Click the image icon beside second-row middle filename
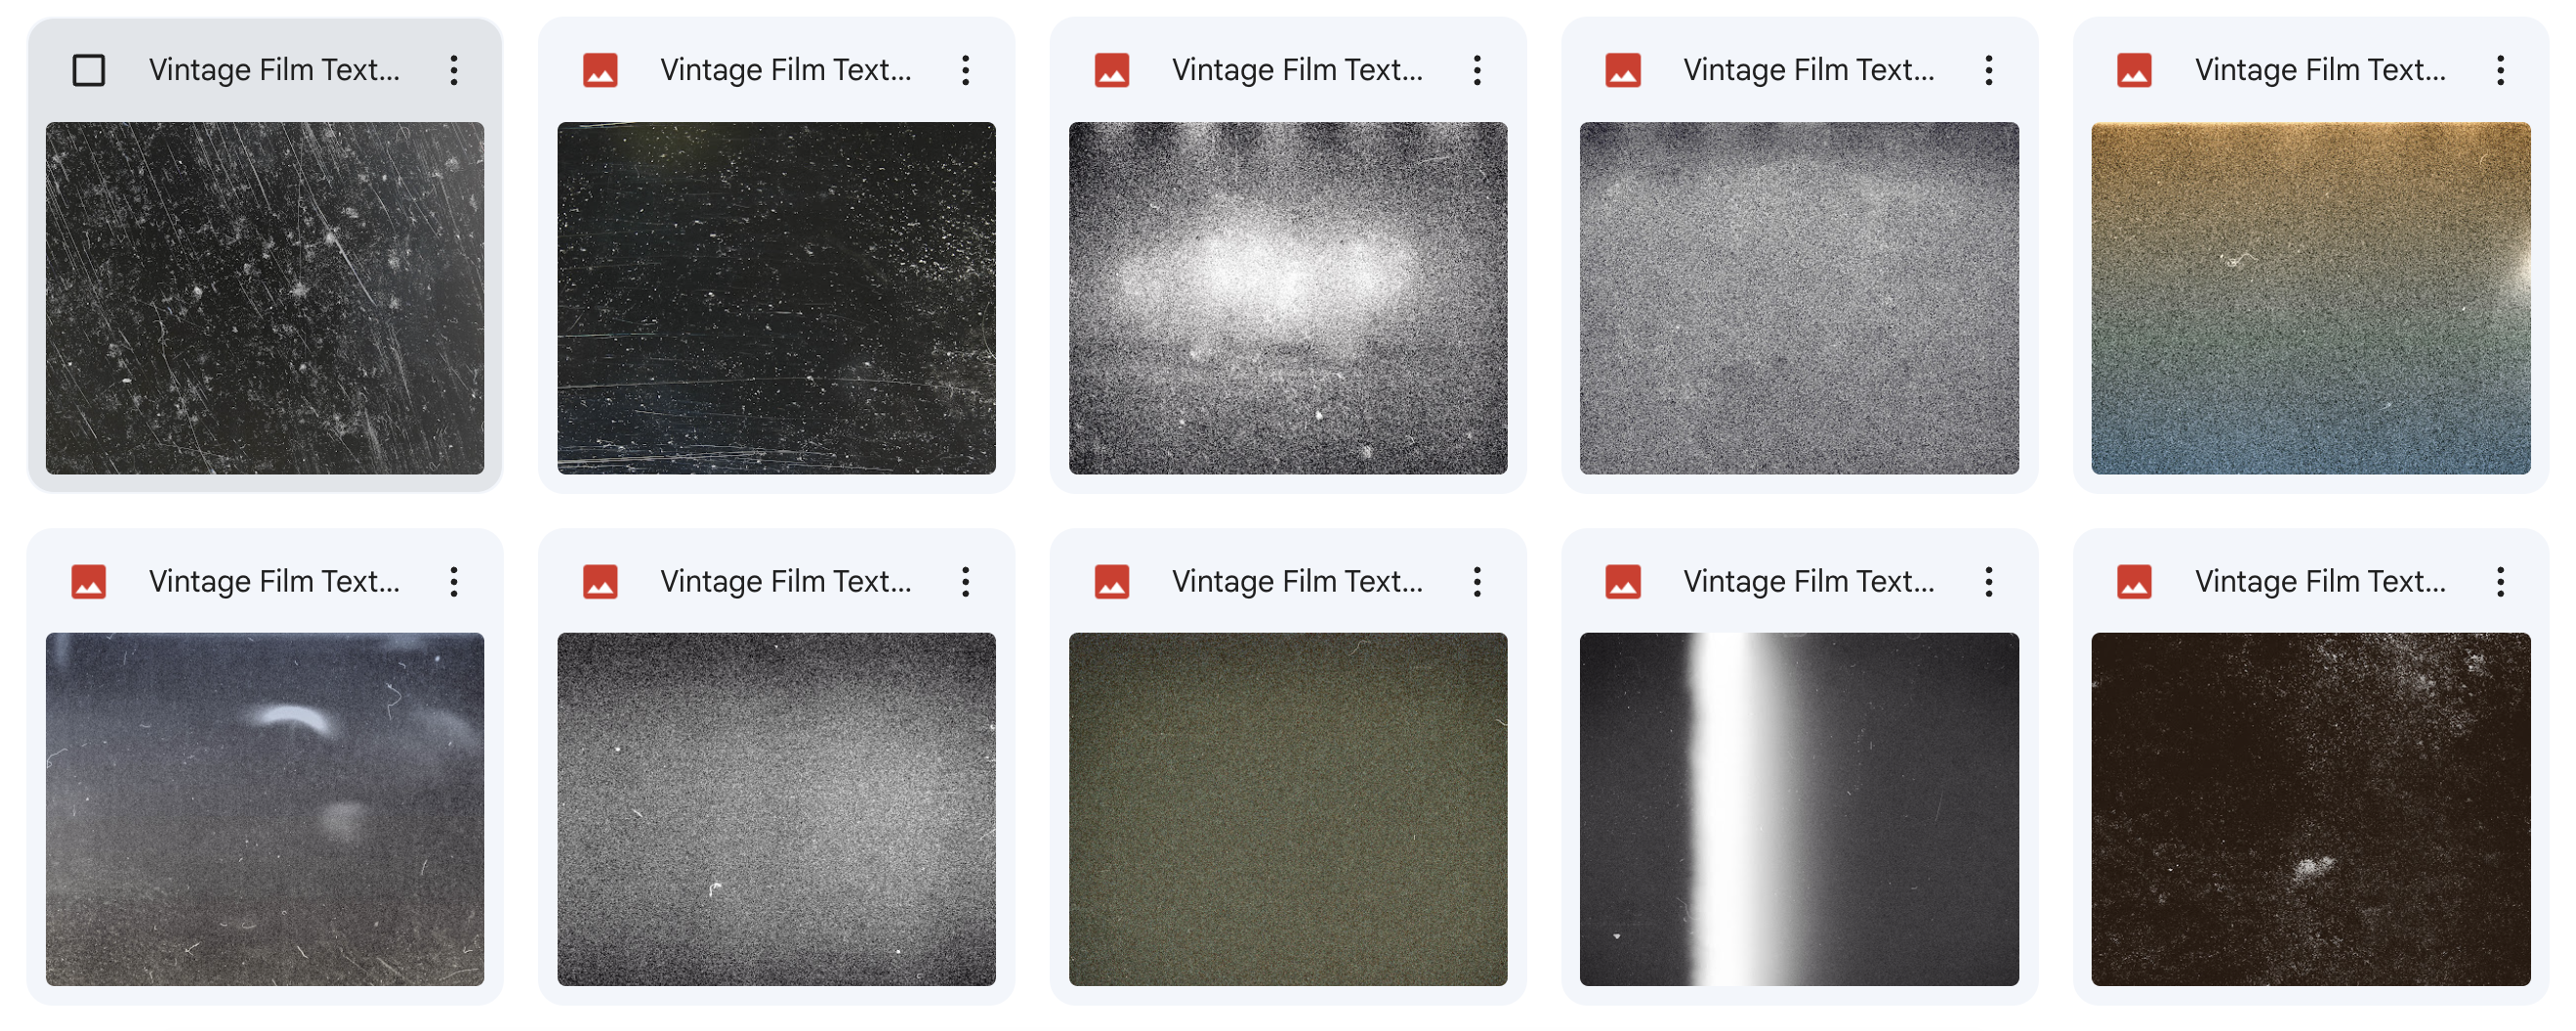Viewport: 2576px width, 1031px height. pyautogui.click(x=1112, y=580)
